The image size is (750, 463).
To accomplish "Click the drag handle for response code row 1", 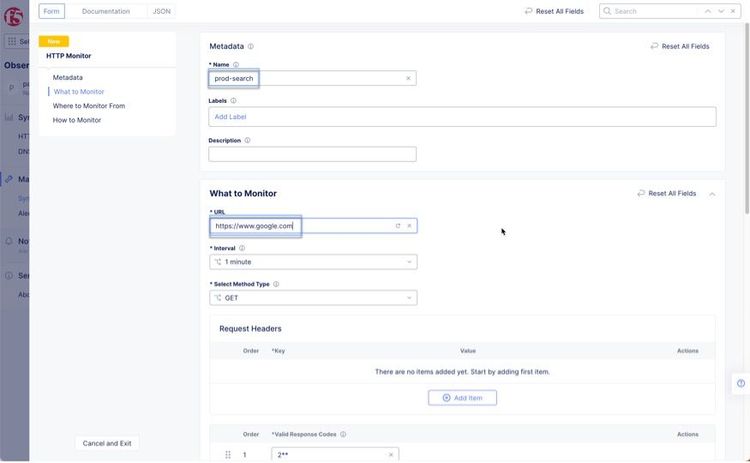I will pyautogui.click(x=228, y=455).
